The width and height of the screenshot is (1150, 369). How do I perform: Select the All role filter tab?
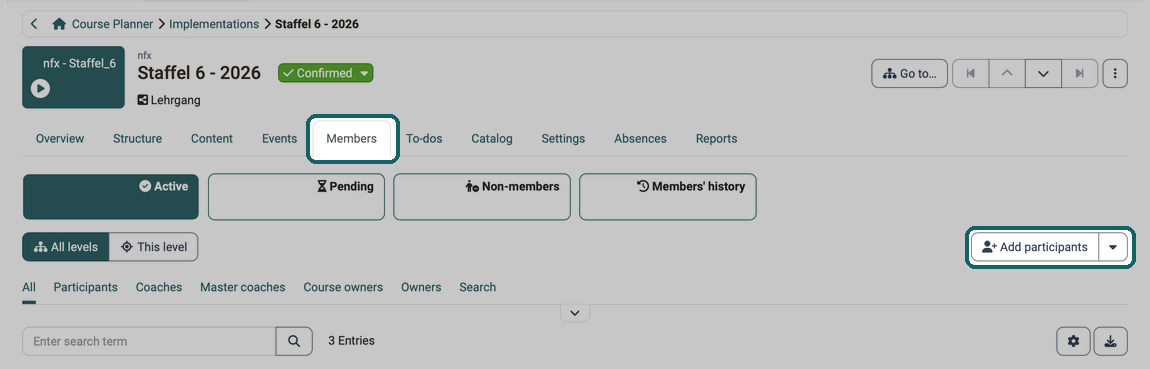[29, 288]
